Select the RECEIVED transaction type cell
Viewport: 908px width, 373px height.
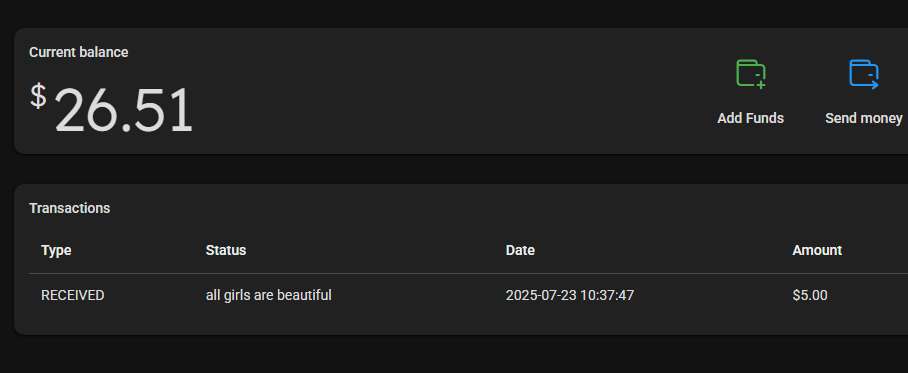[x=72, y=295]
